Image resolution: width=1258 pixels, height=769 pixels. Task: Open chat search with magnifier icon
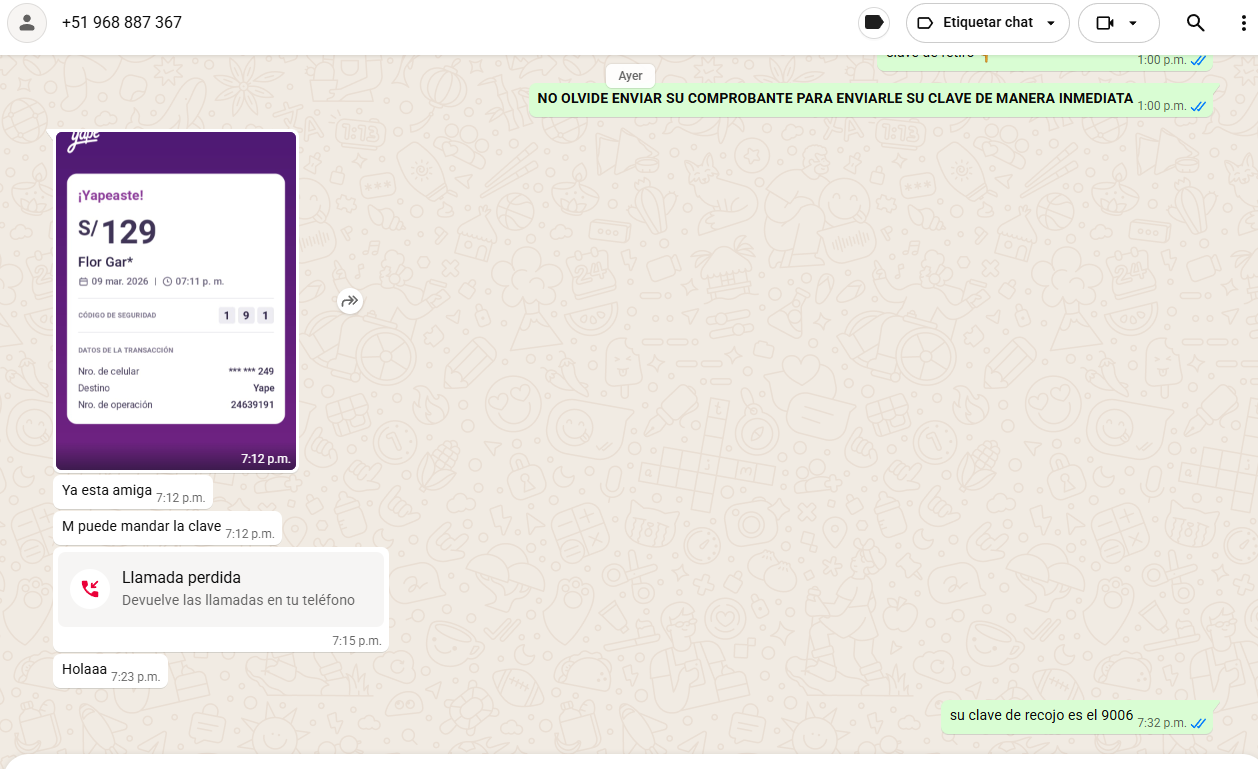[1195, 23]
